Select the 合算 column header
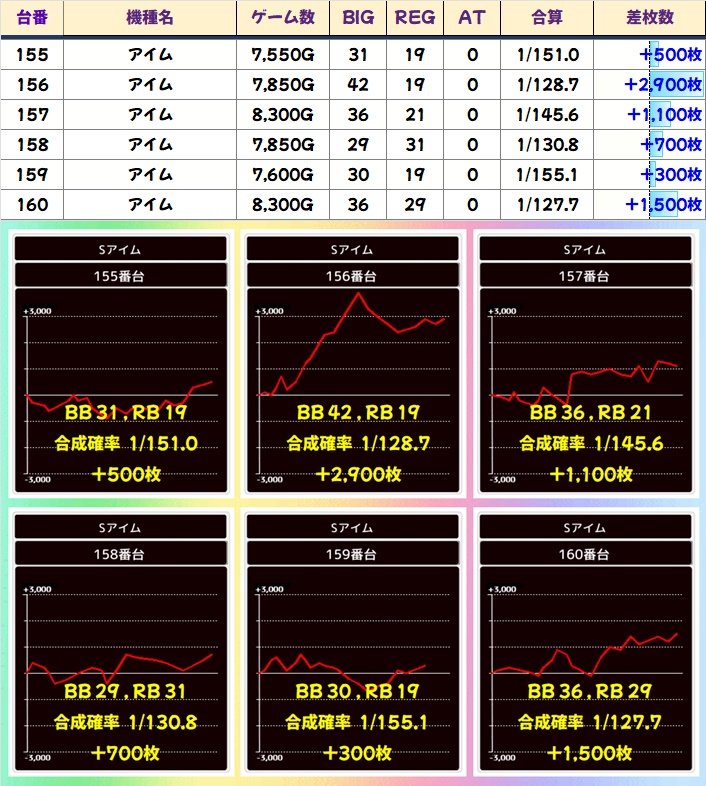This screenshot has height=786, width=706. [547, 18]
